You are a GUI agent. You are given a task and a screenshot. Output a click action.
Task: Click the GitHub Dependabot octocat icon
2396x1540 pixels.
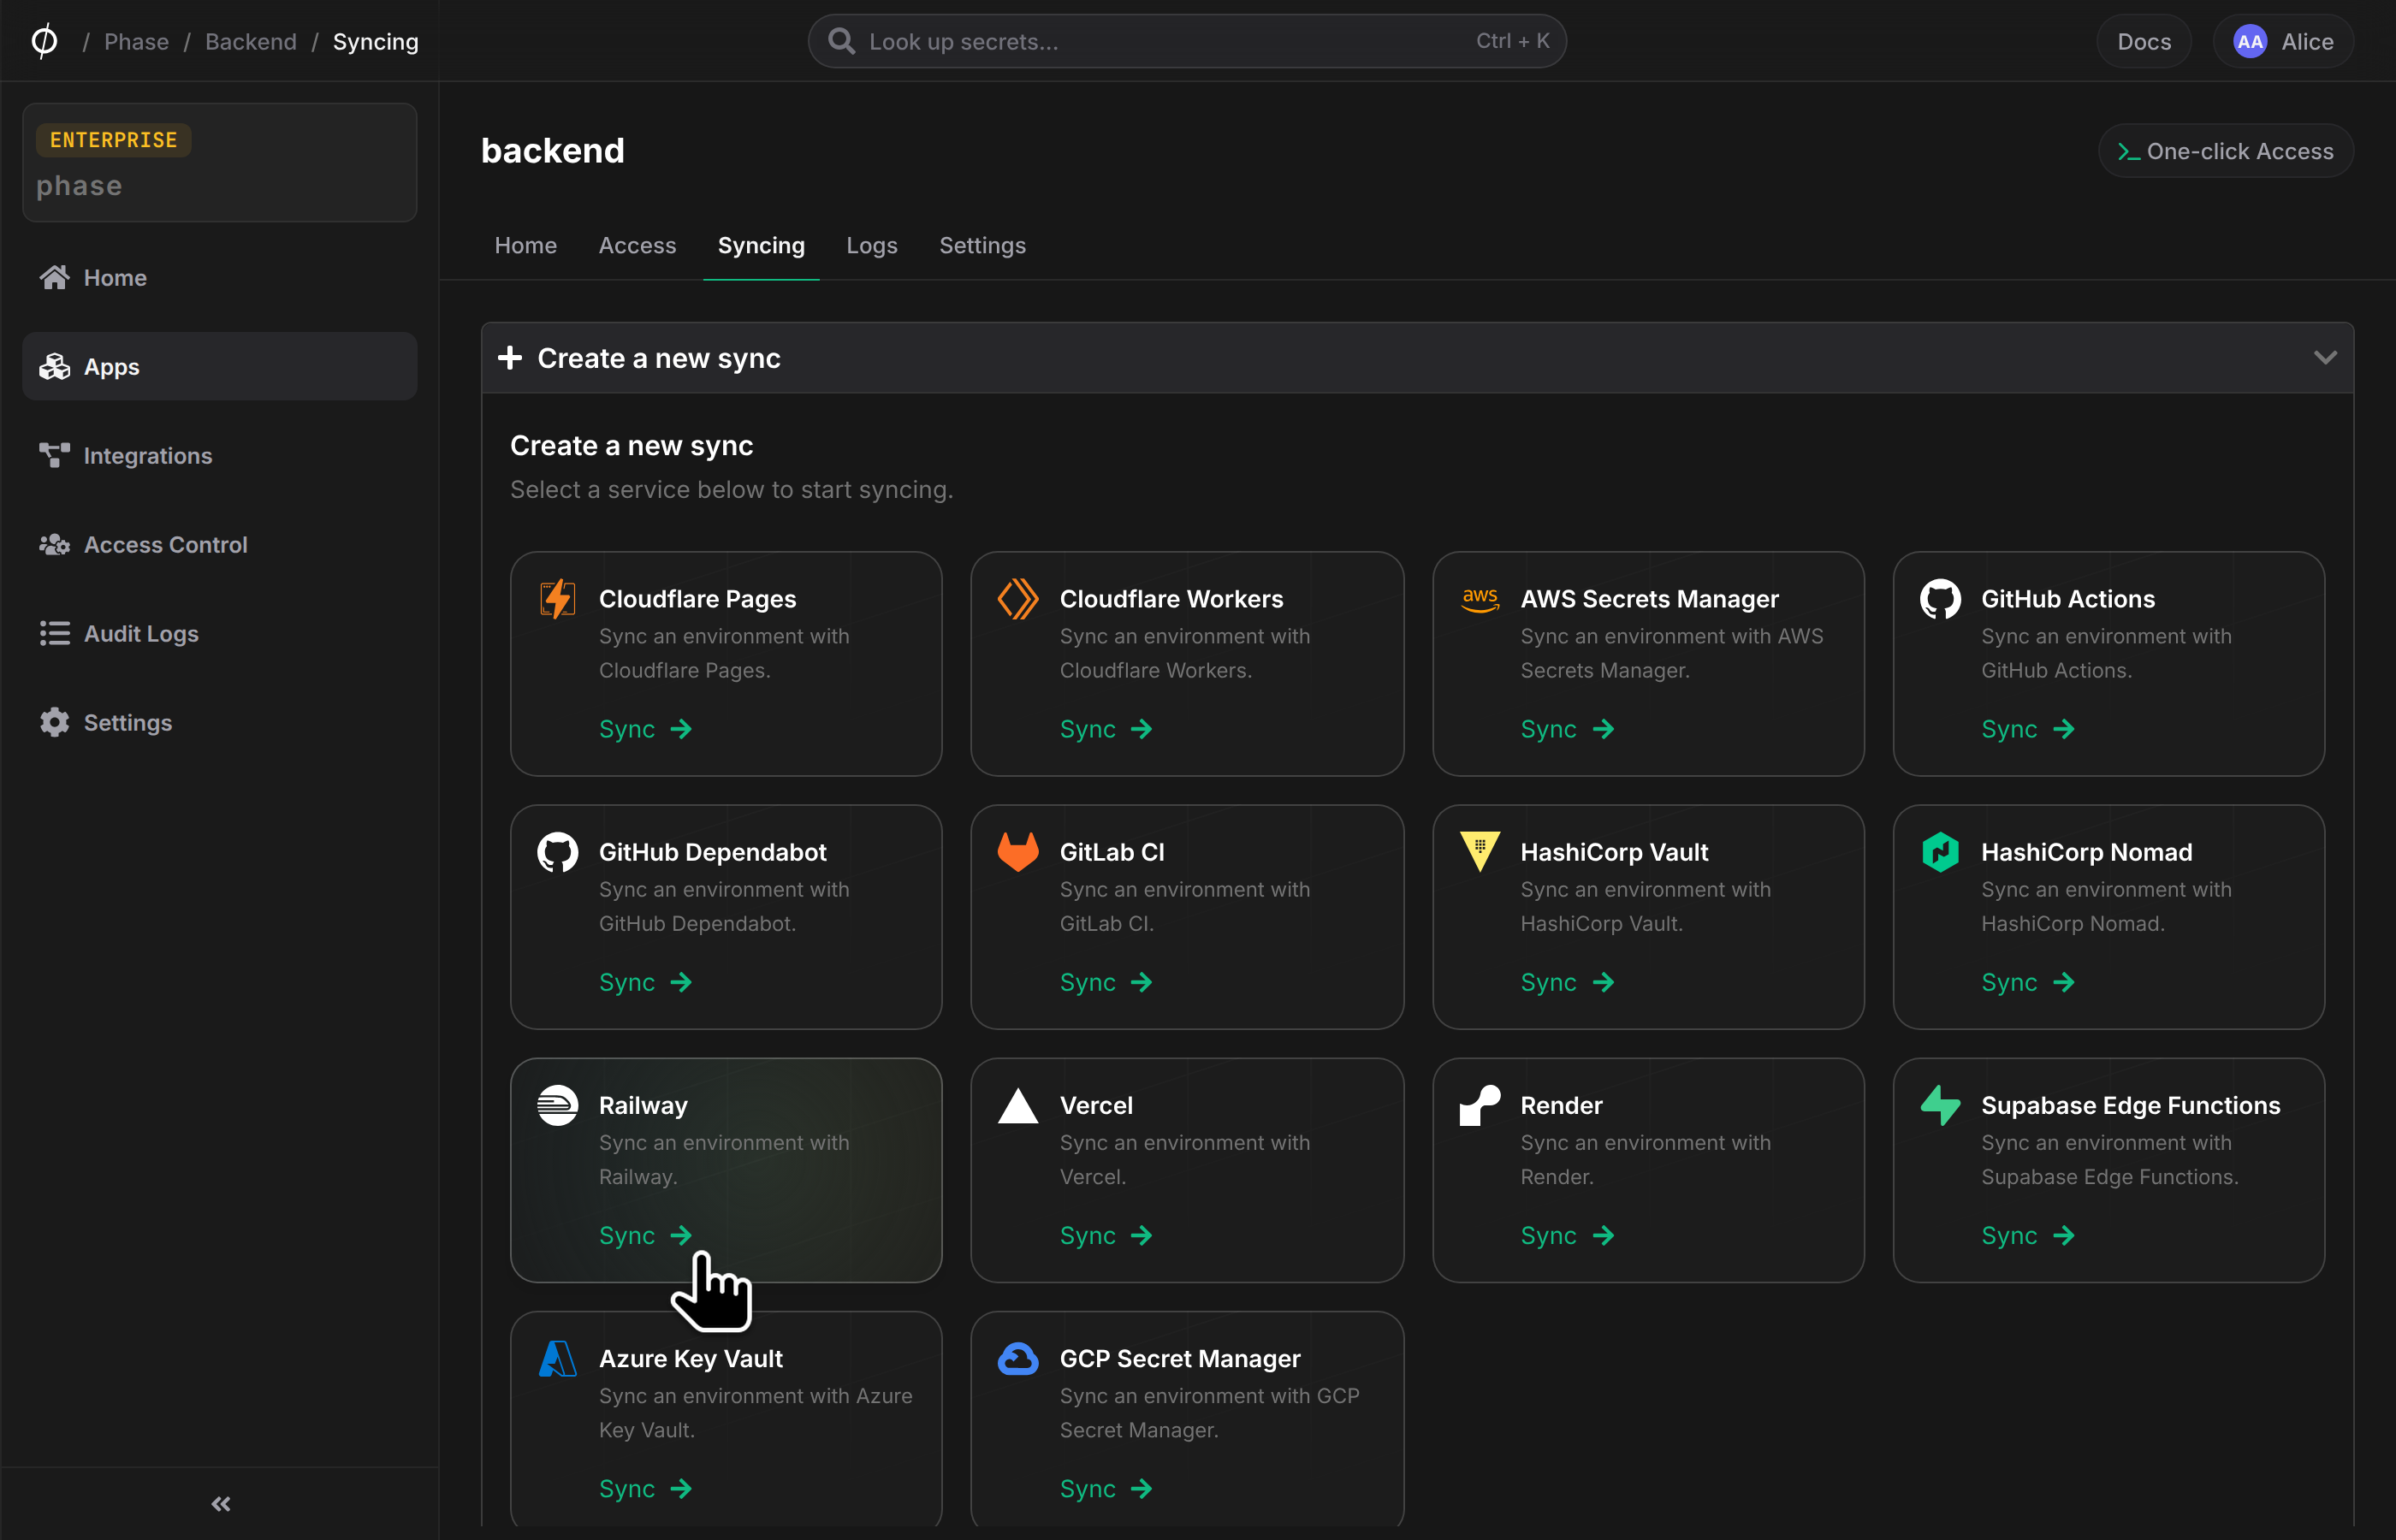click(558, 852)
